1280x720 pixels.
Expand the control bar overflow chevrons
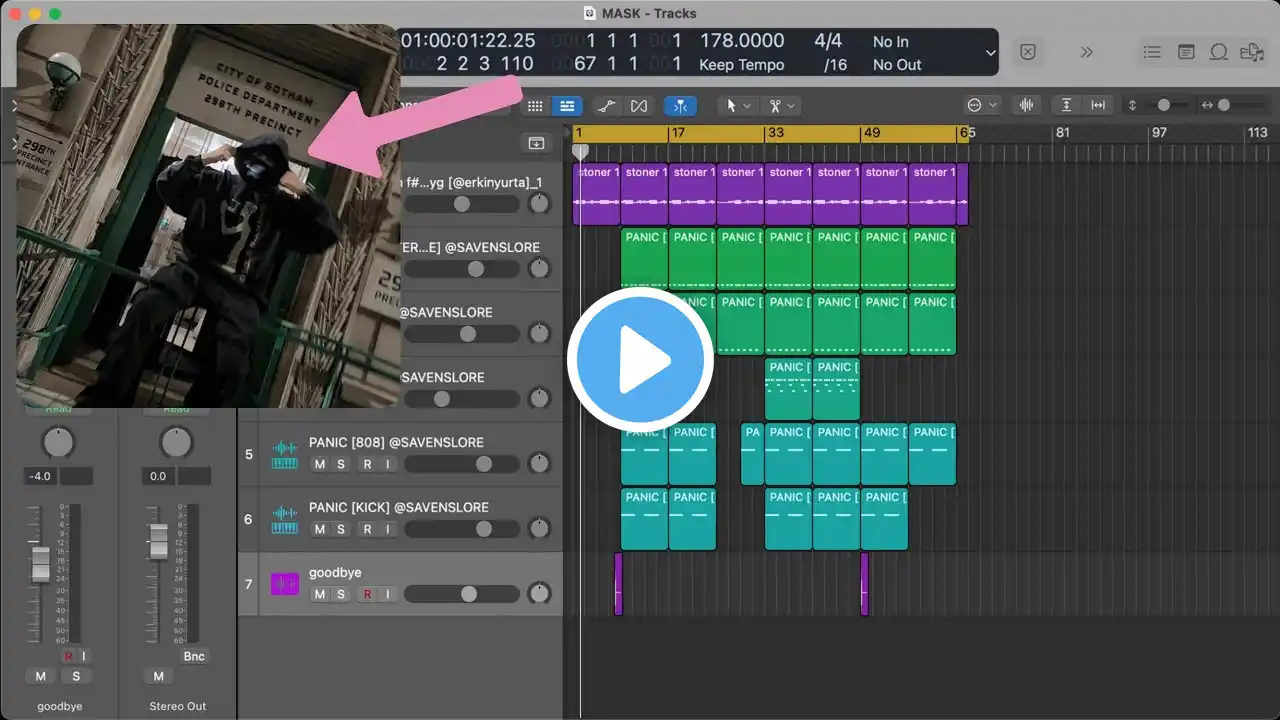(x=1087, y=52)
